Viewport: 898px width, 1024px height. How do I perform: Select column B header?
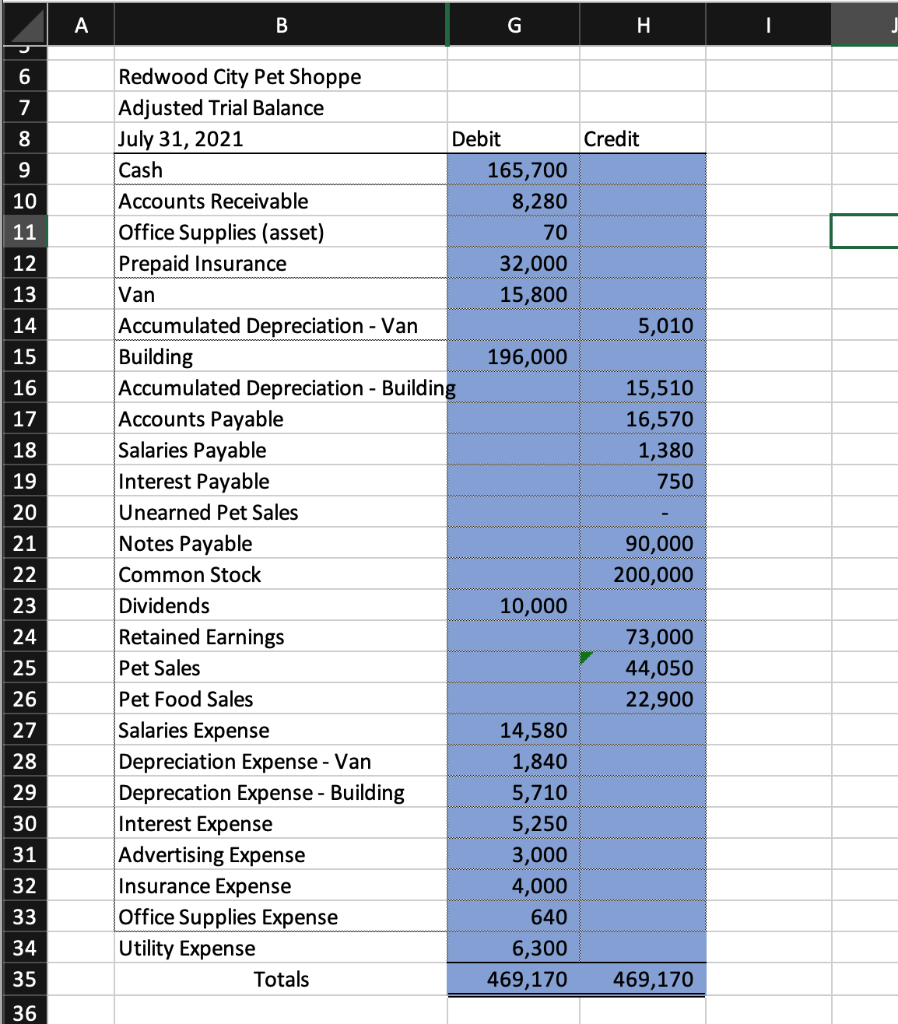pos(281,25)
